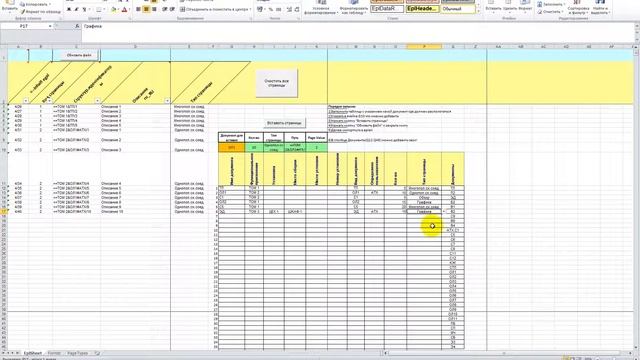Click the first sheet navigation arrow
This screenshot has width=640, height=360.
[x=3, y=353]
